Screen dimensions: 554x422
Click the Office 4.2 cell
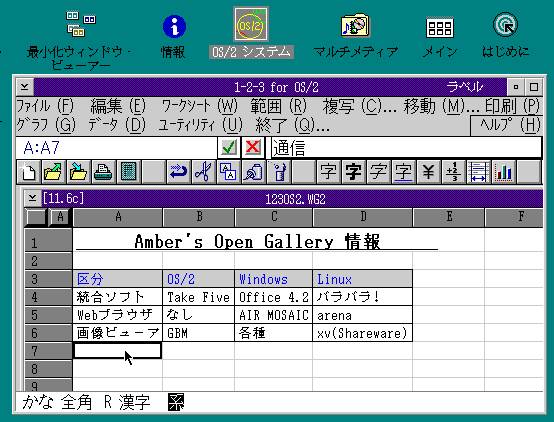click(274, 297)
